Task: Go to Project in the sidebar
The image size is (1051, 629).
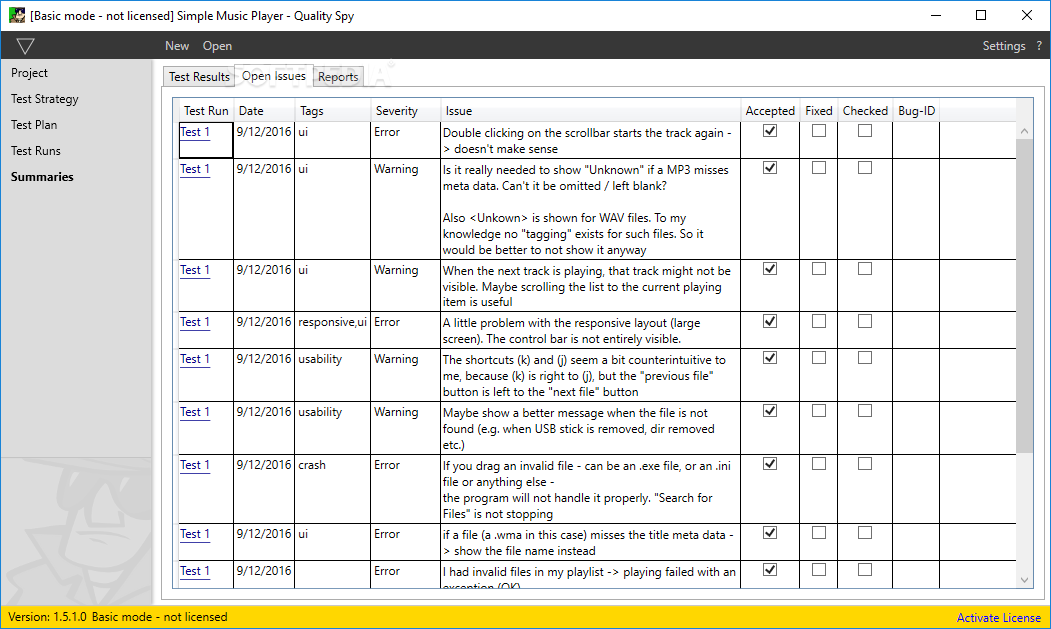Action: pyautogui.click(x=29, y=72)
